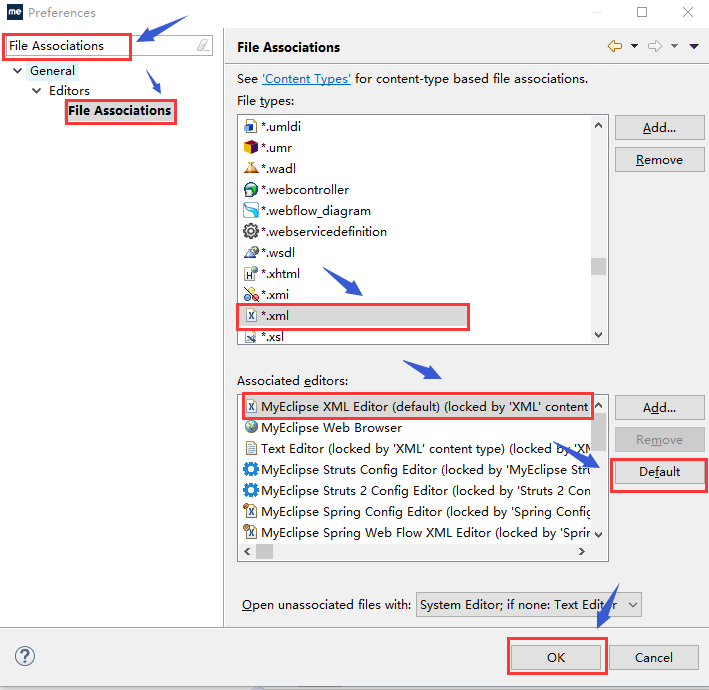
Task: Select the *.wsdl file type text
Action: tap(278, 252)
